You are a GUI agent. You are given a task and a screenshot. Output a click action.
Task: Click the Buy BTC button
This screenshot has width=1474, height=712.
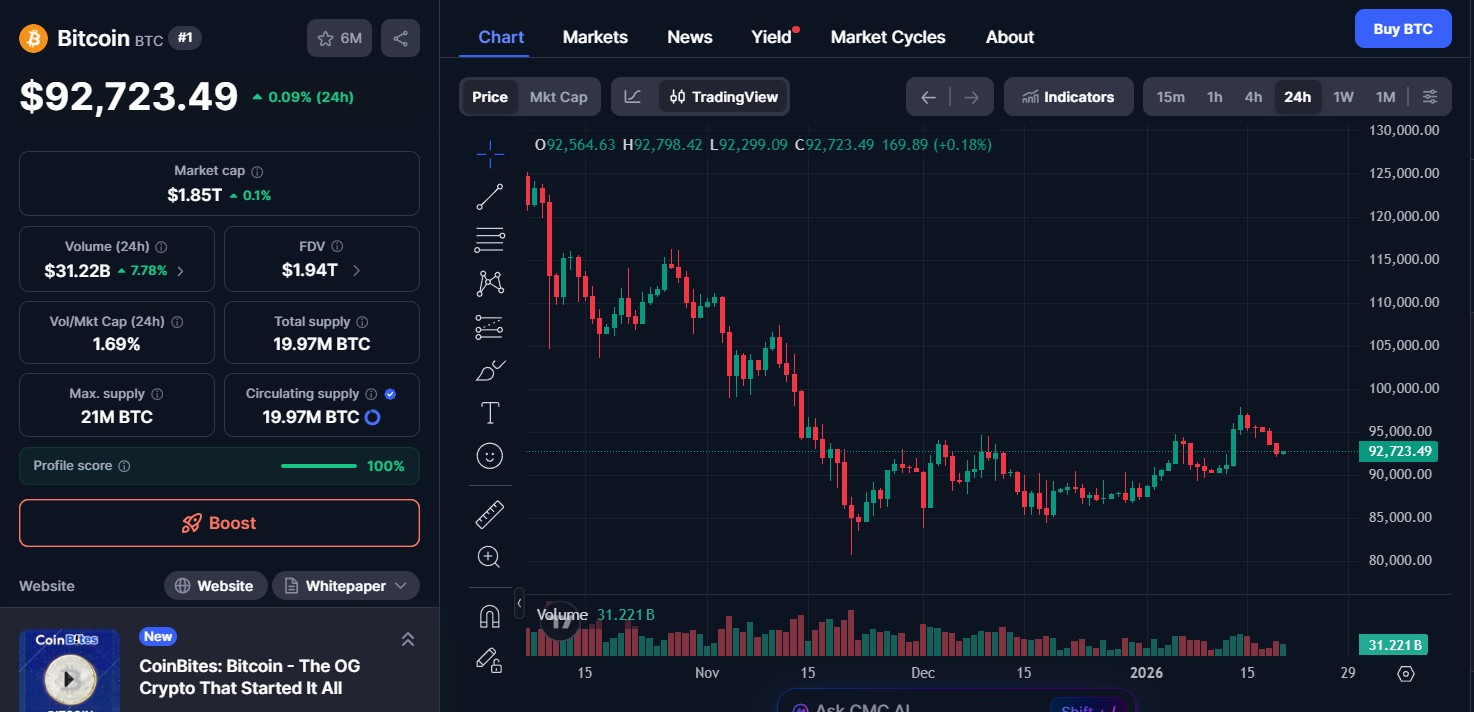coord(1402,29)
